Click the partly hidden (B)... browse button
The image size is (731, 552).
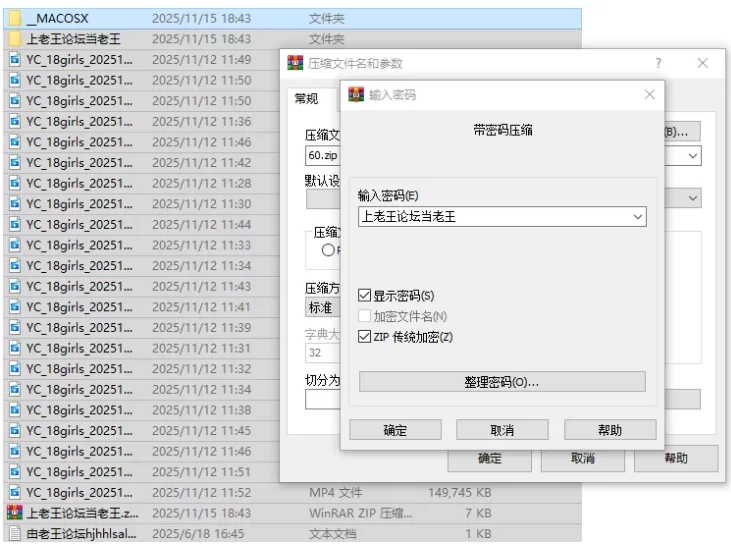click(x=682, y=132)
